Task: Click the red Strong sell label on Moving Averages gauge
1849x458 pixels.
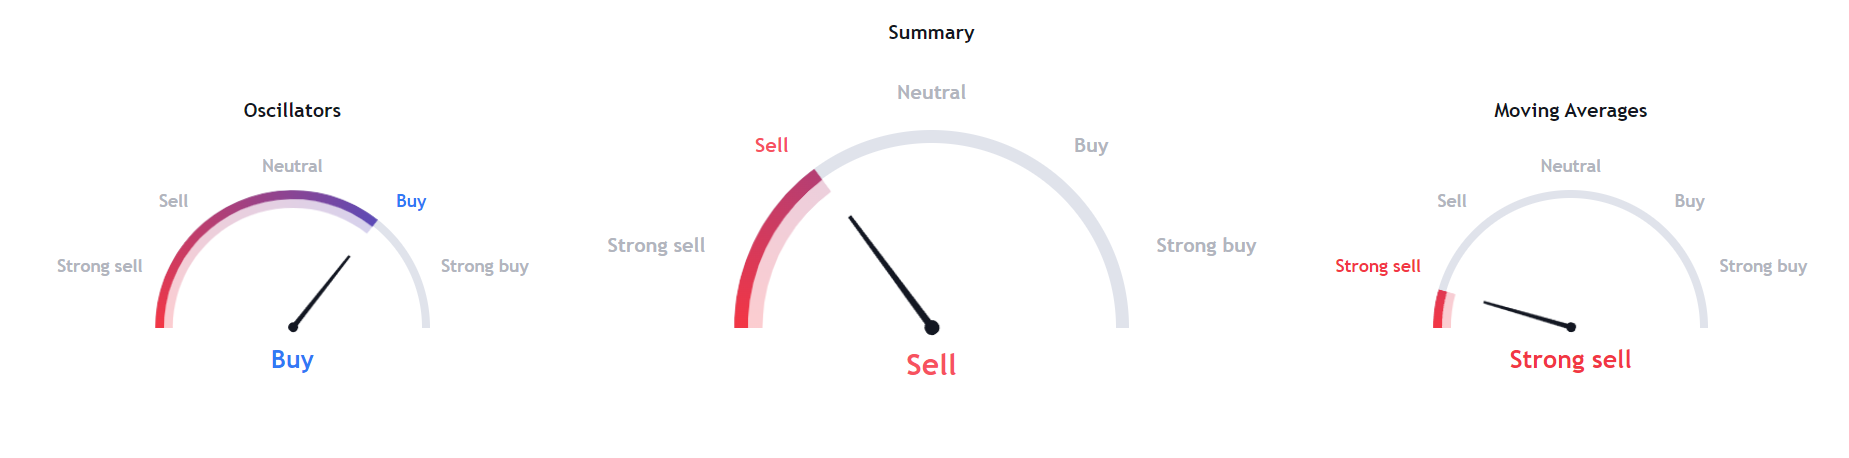Action: tap(1377, 266)
